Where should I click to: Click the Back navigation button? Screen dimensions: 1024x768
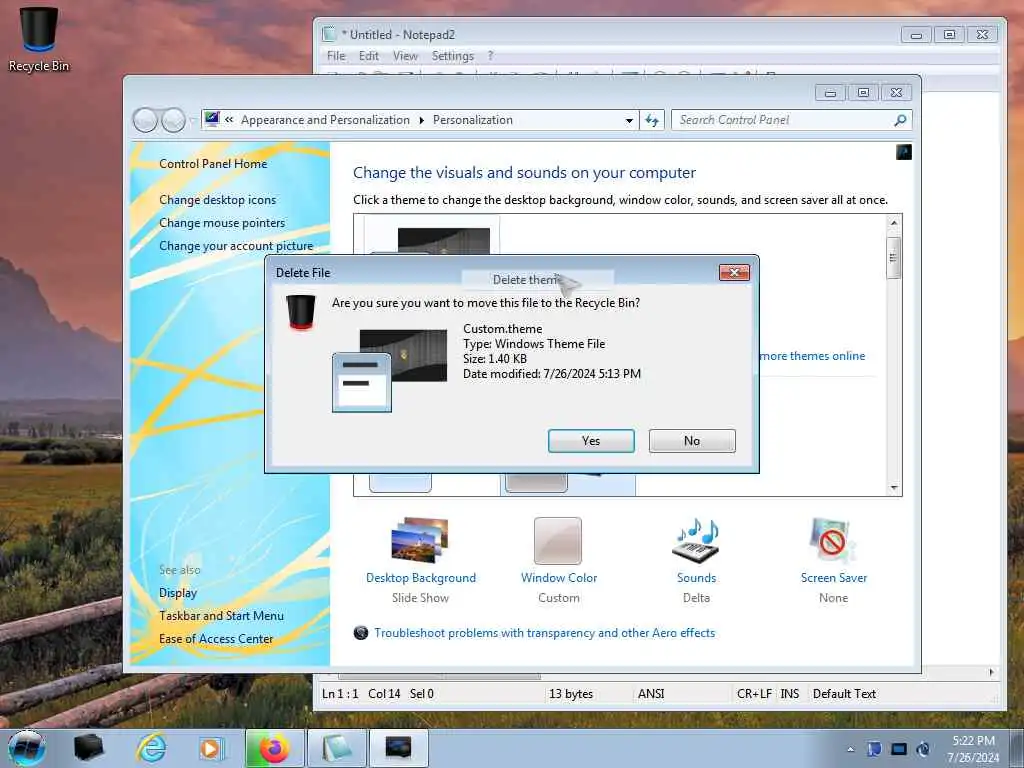coord(145,120)
